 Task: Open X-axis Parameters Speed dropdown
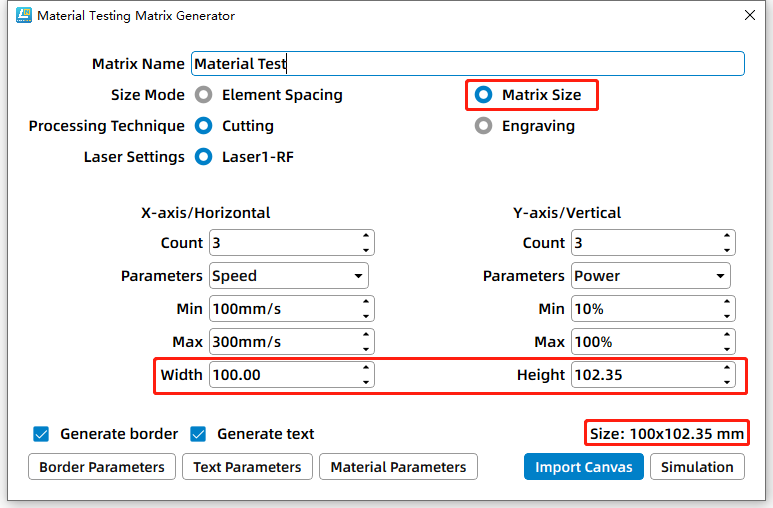tap(288, 276)
